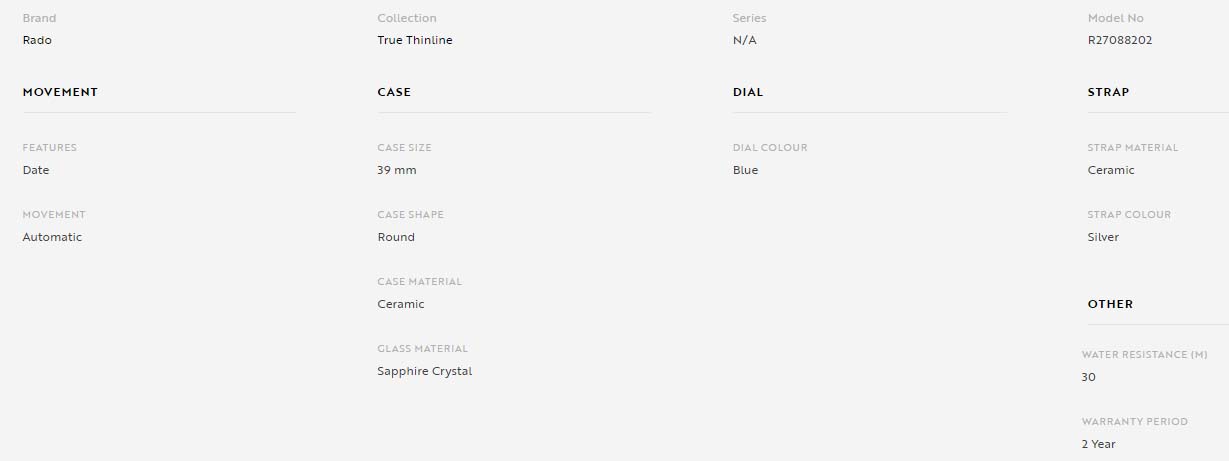Click the STRAP section heading
Viewport: 1229px width, 461px height.
pyautogui.click(x=1108, y=92)
